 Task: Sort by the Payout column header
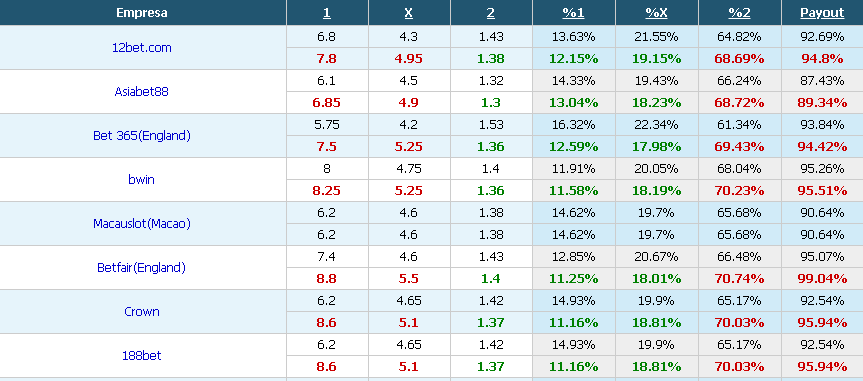click(x=822, y=13)
